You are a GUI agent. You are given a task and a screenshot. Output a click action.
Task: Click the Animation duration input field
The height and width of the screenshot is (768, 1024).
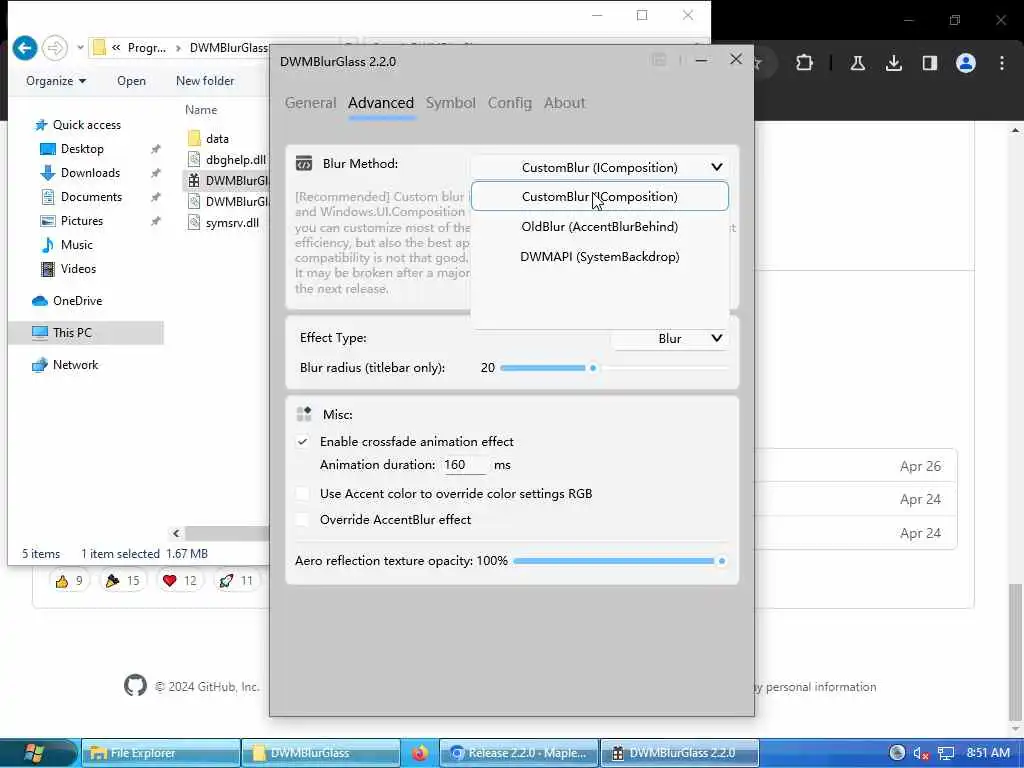[464, 465]
